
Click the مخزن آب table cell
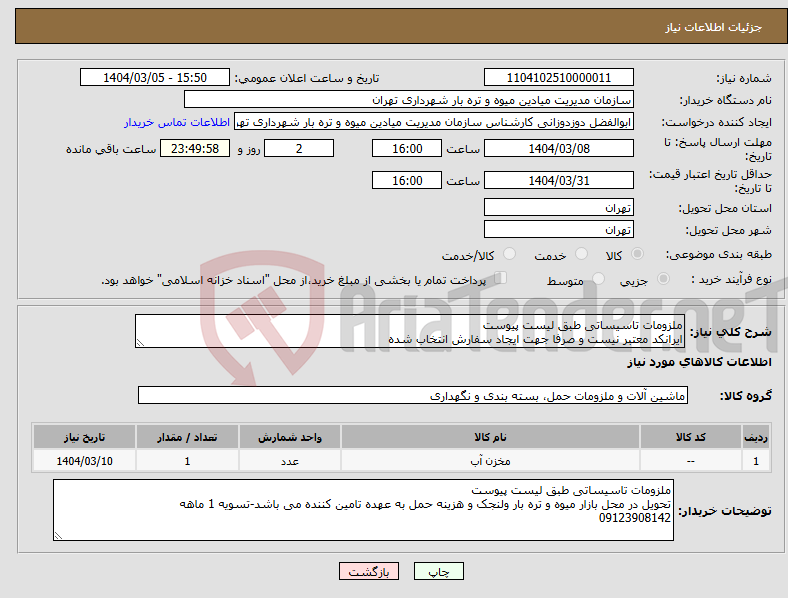tap(490, 461)
